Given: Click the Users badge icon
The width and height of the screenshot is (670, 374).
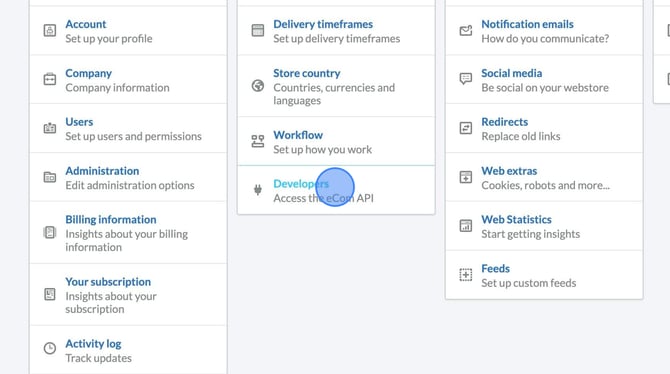Looking at the screenshot, I should tap(50, 128).
